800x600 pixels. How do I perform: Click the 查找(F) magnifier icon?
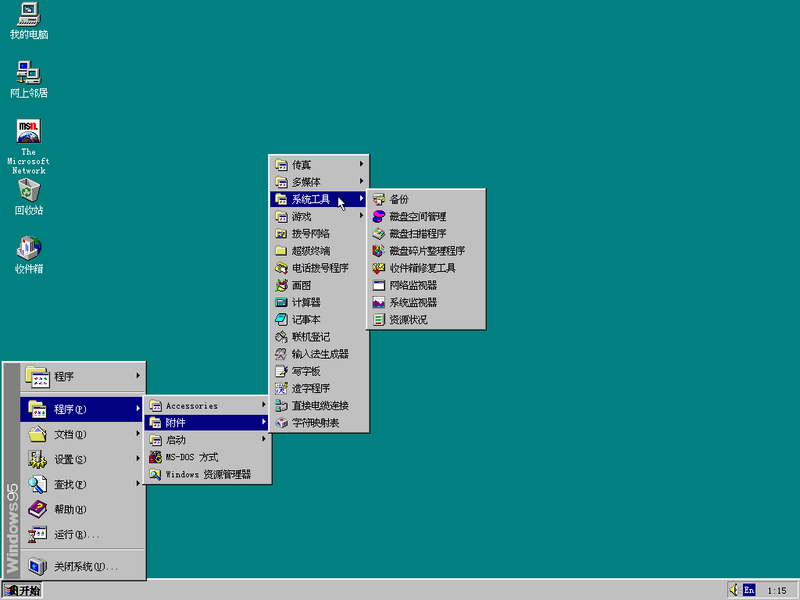[37, 484]
